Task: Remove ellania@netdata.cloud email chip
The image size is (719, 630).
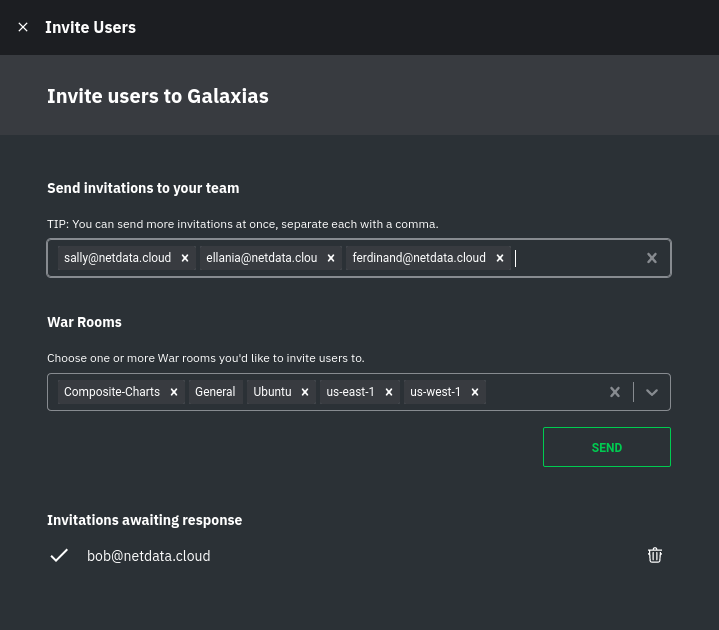Action: (x=331, y=258)
